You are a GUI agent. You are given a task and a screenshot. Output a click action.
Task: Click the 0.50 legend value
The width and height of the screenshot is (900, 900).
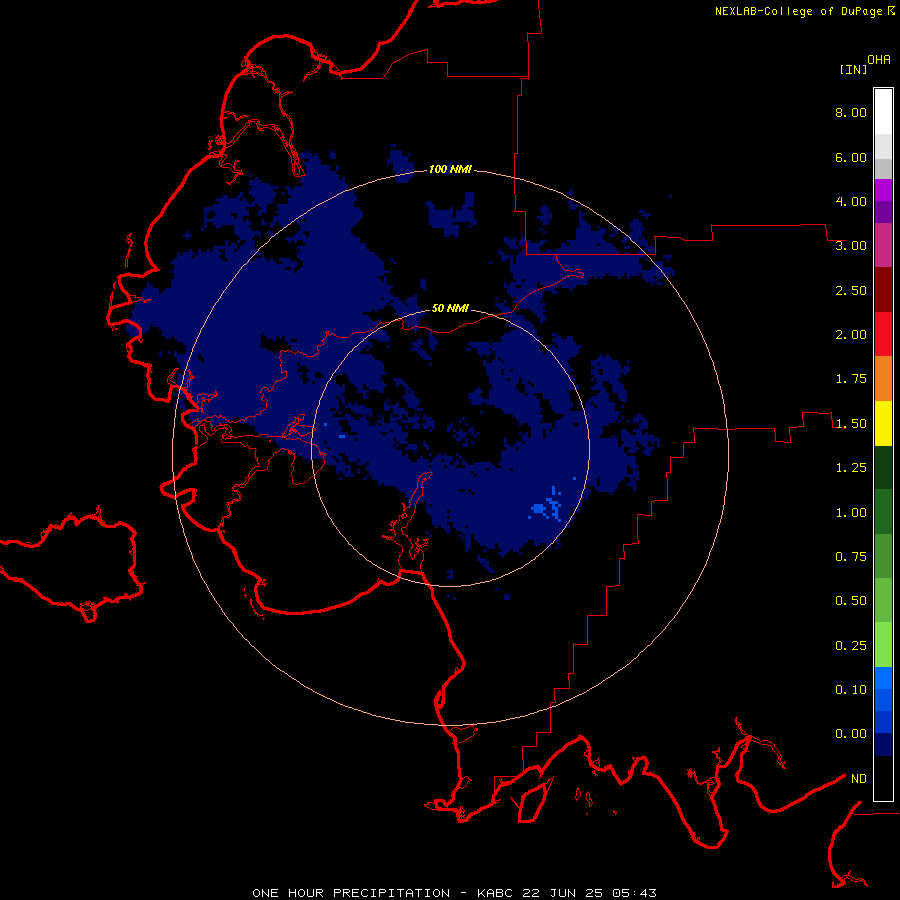[x=851, y=601]
